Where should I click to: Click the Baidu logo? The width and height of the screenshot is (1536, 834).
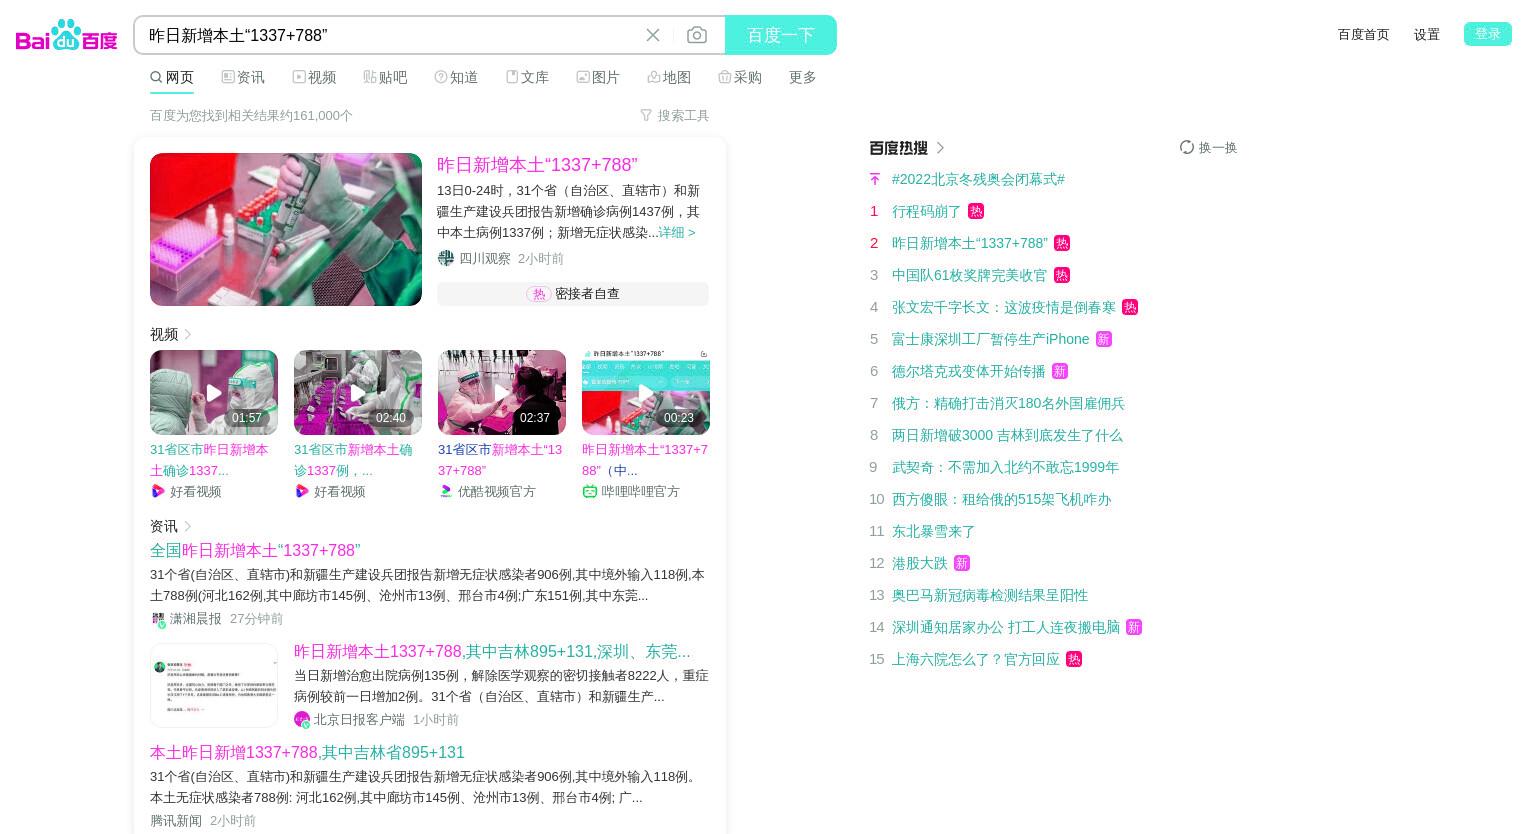tap(67, 35)
